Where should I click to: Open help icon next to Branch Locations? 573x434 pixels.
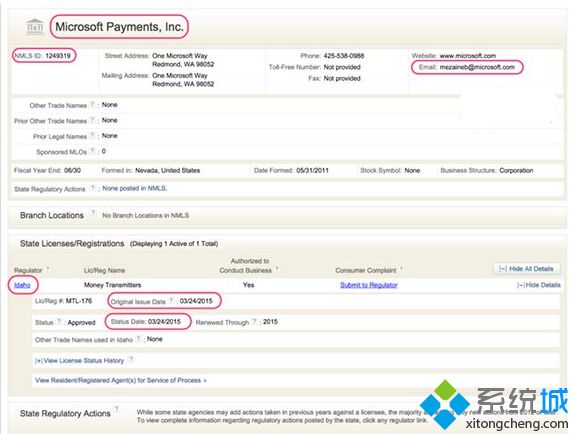tap(93, 213)
